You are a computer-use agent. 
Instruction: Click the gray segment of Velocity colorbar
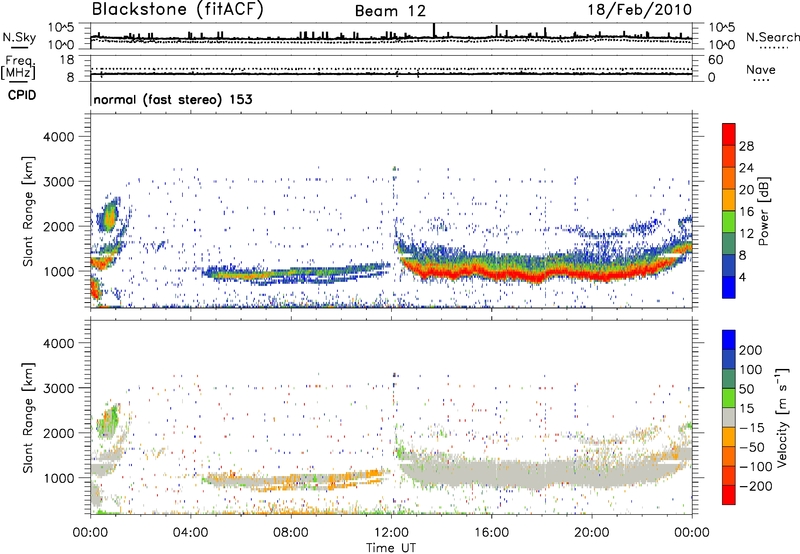pyautogui.click(x=729, y=417)
